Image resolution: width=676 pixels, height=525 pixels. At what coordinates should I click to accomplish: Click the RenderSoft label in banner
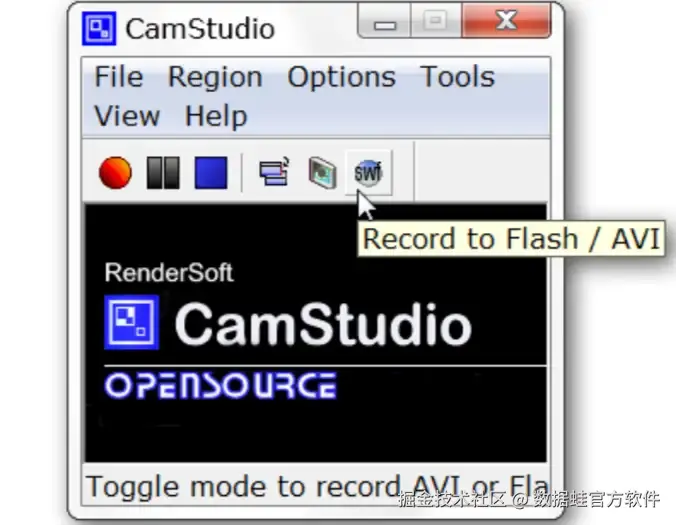(x=169, y=273)
